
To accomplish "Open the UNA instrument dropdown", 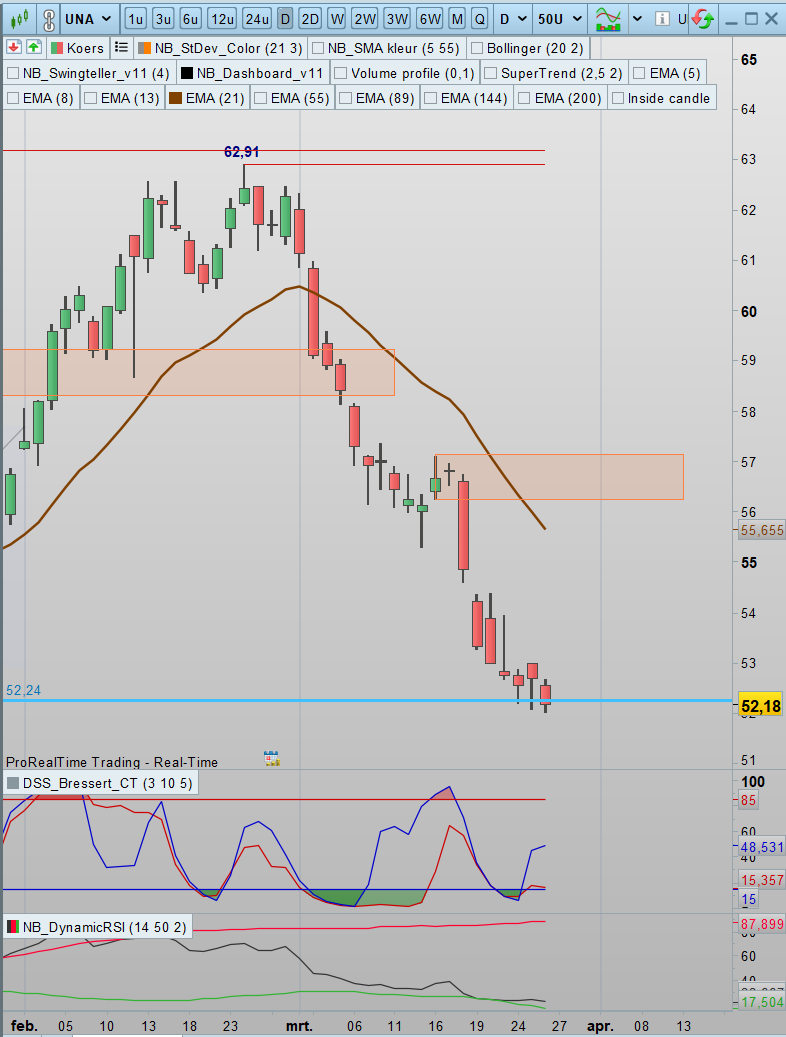I will point(88,19).
